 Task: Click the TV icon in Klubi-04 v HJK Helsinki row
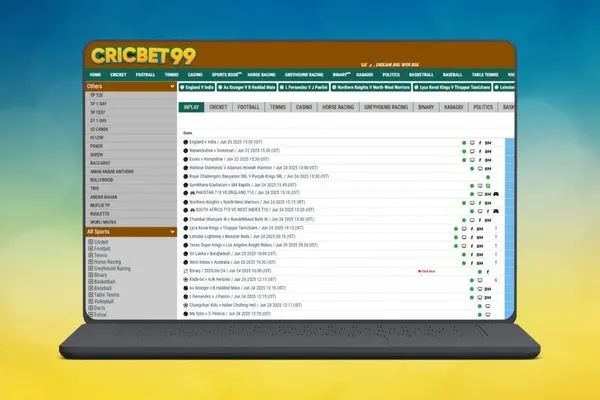480,280
